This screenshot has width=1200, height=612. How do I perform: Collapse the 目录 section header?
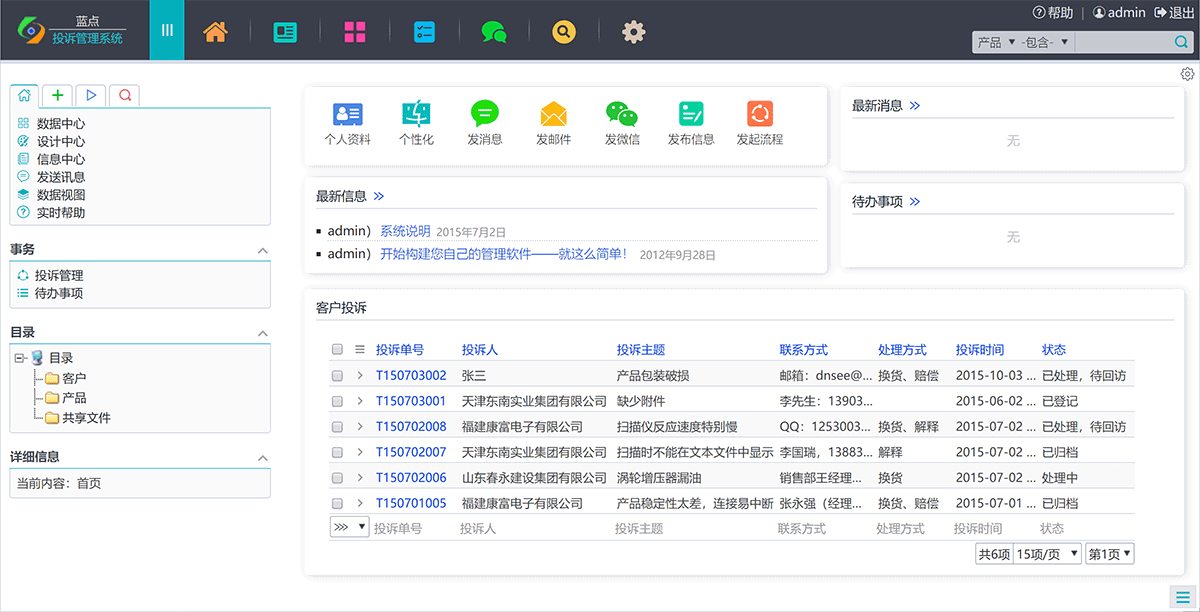tap(265, 331)
